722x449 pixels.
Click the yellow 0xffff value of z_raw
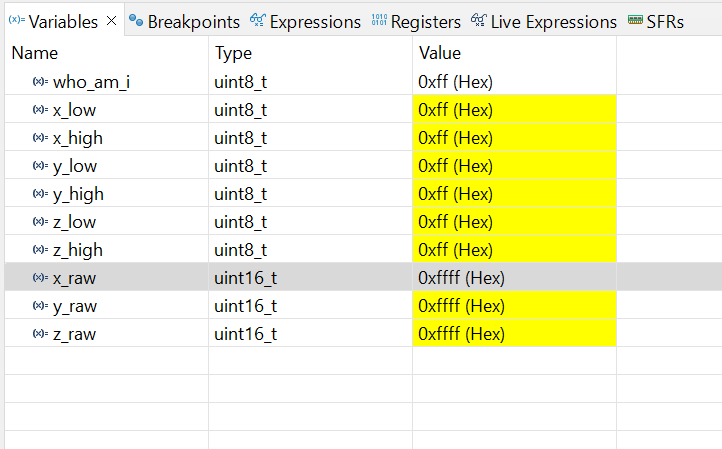coord(460,334)
